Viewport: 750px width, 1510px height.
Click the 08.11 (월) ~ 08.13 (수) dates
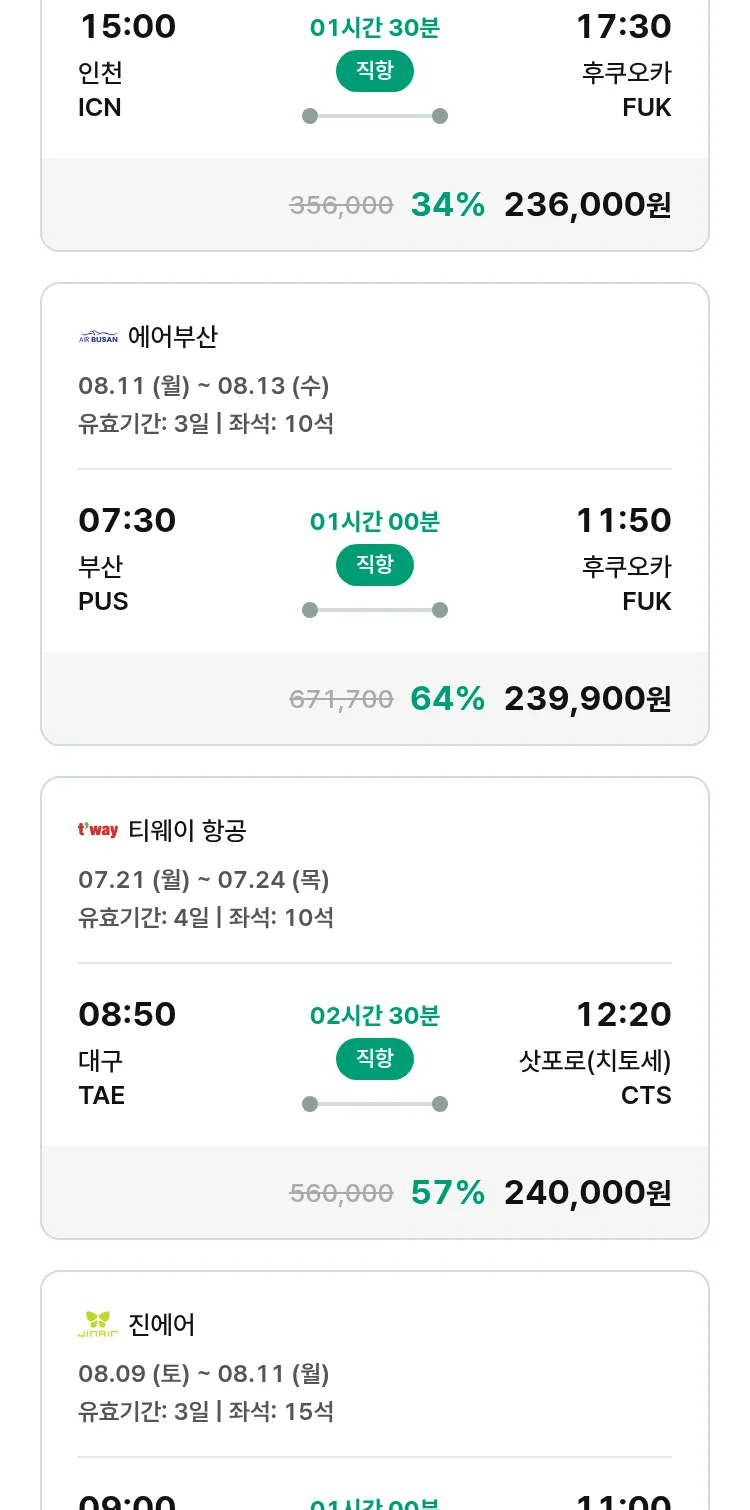204,386
